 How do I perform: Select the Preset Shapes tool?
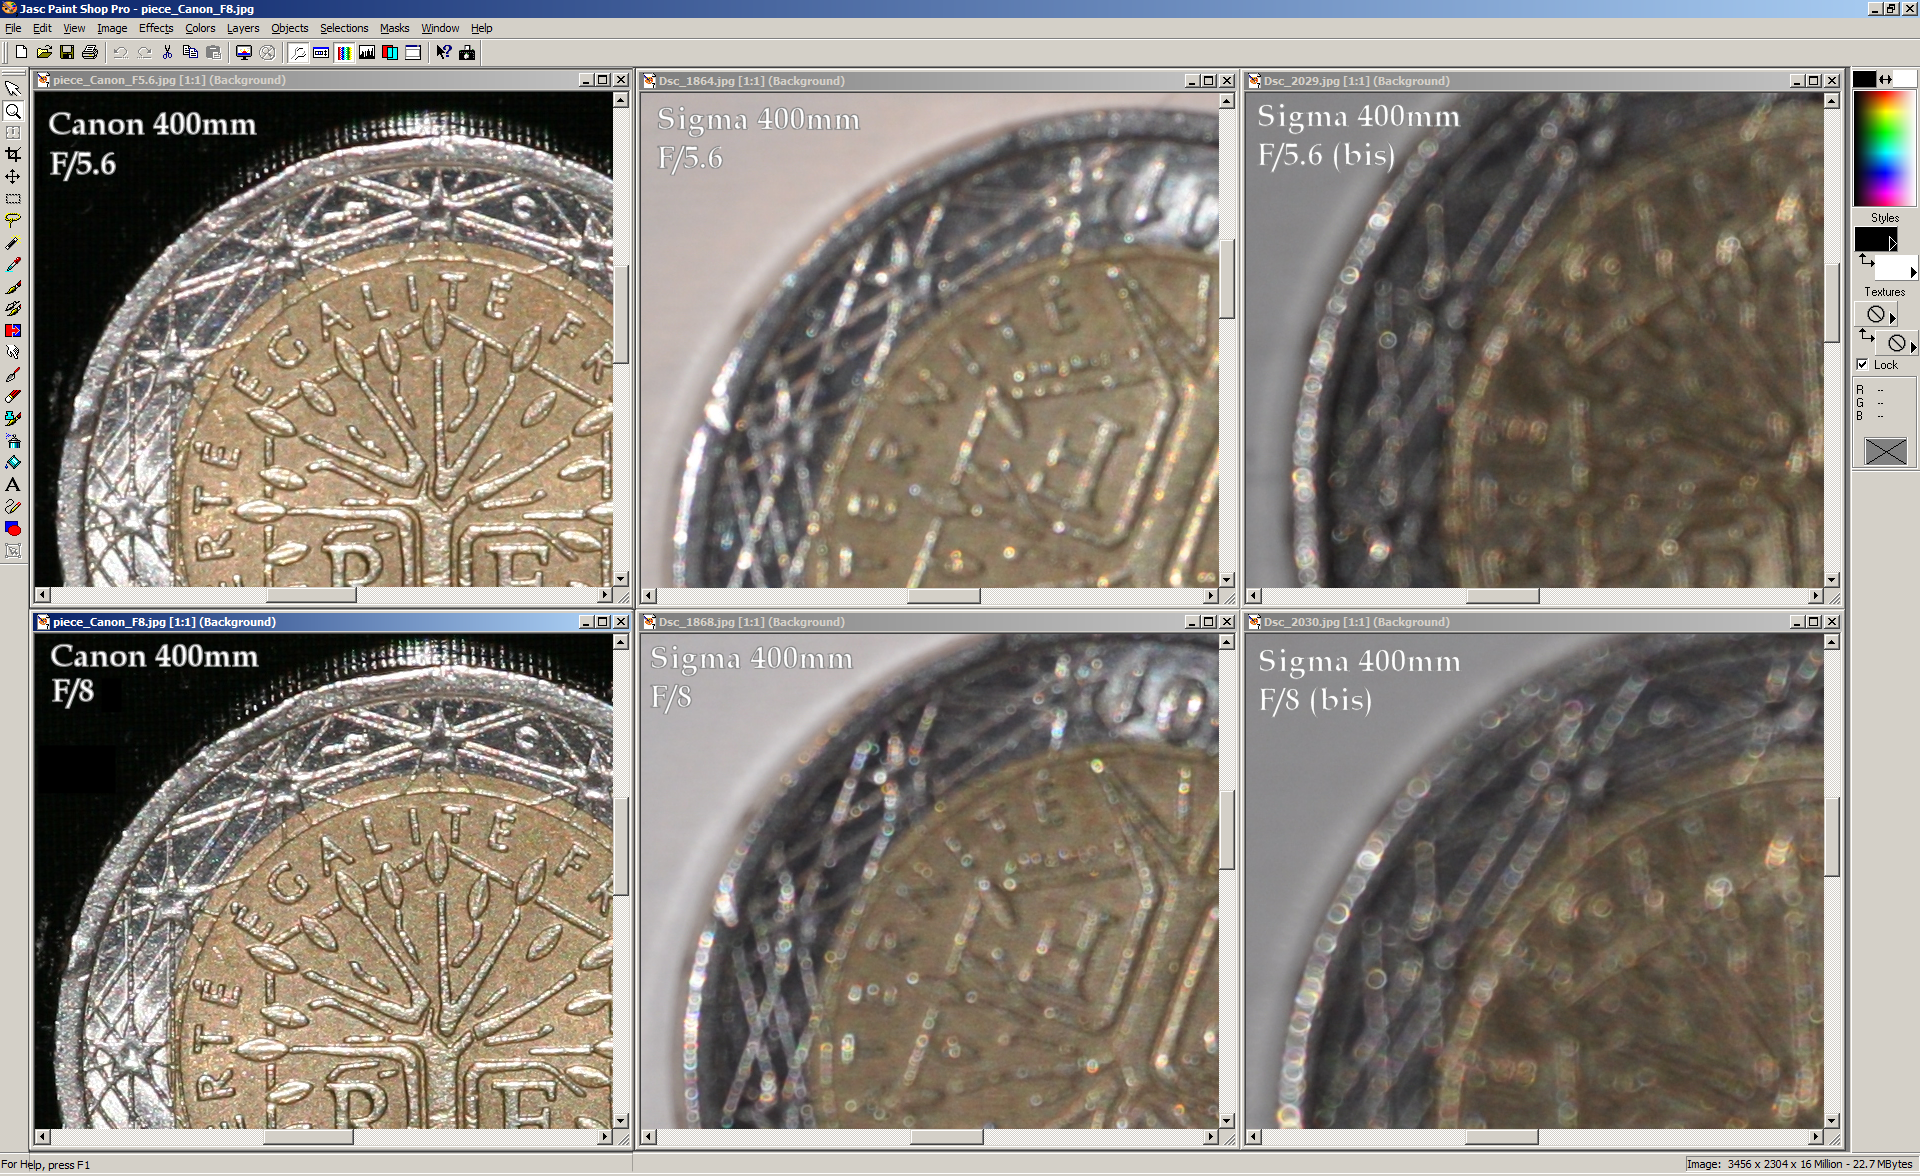[x=13, y=529]
